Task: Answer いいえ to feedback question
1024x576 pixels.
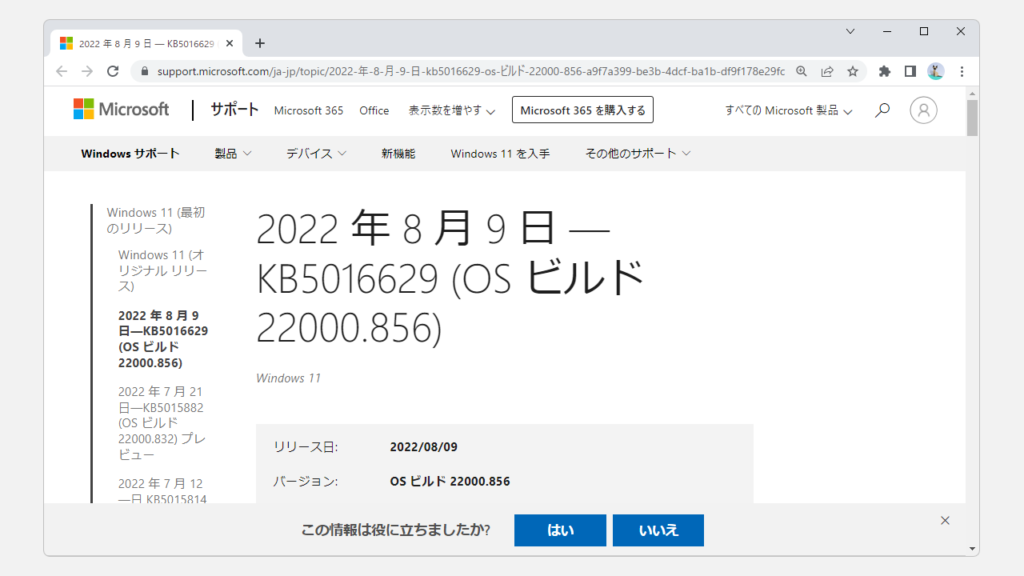Action: [658, 530]
